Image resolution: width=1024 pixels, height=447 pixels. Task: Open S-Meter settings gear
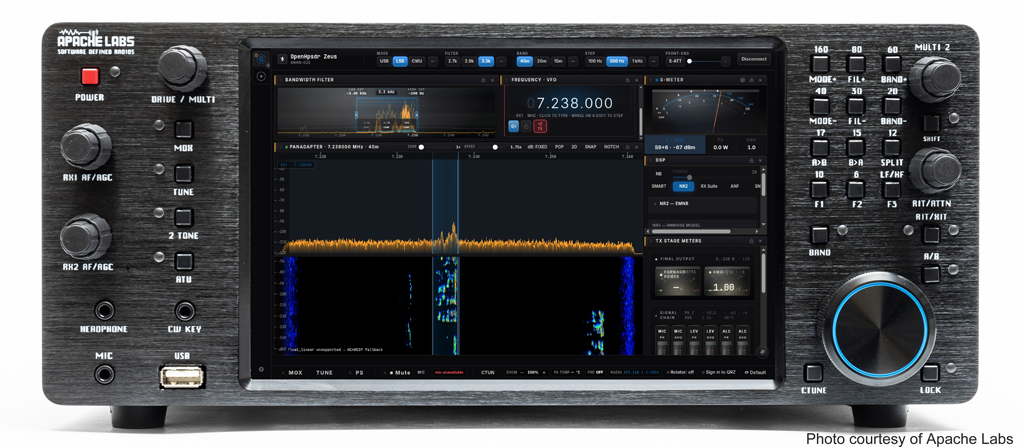pyautogui.click(x=742, y=80)
